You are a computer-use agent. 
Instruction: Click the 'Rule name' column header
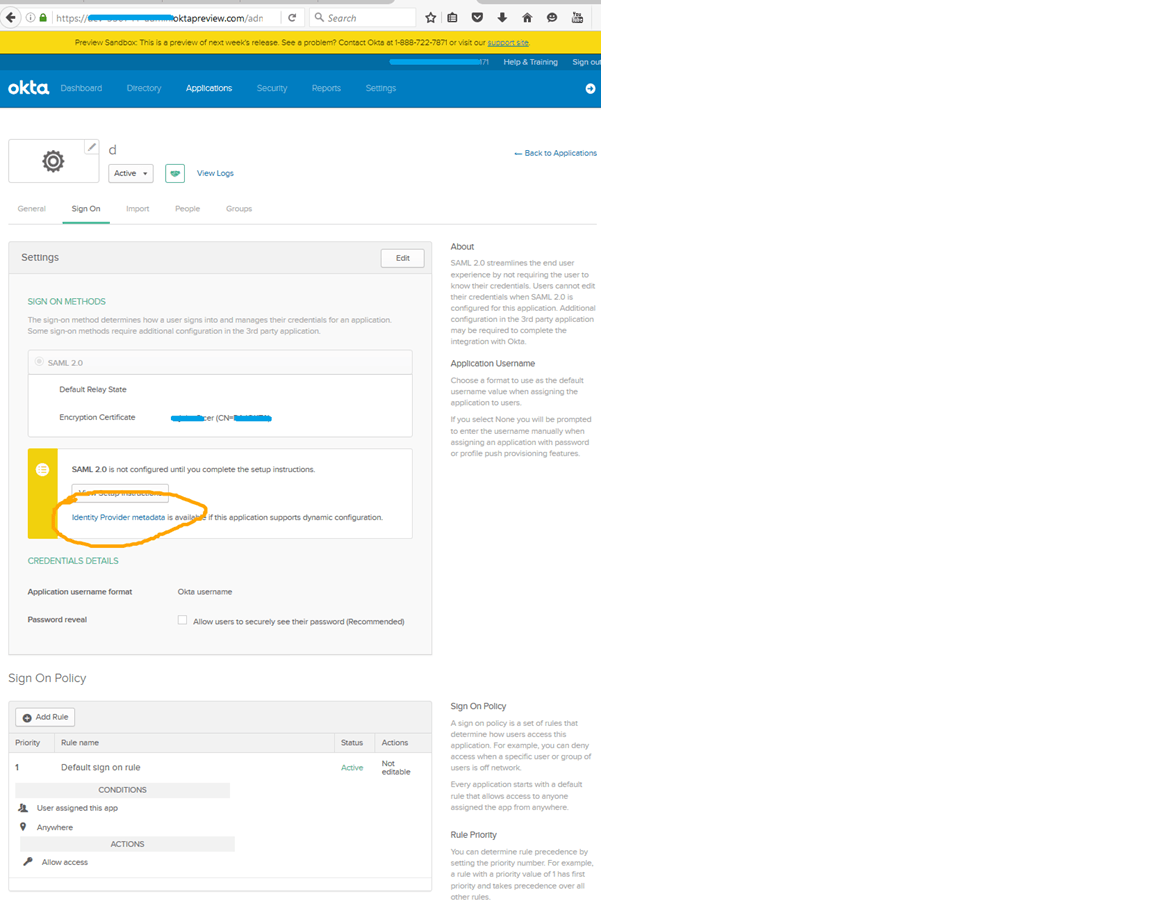(80, 743)
